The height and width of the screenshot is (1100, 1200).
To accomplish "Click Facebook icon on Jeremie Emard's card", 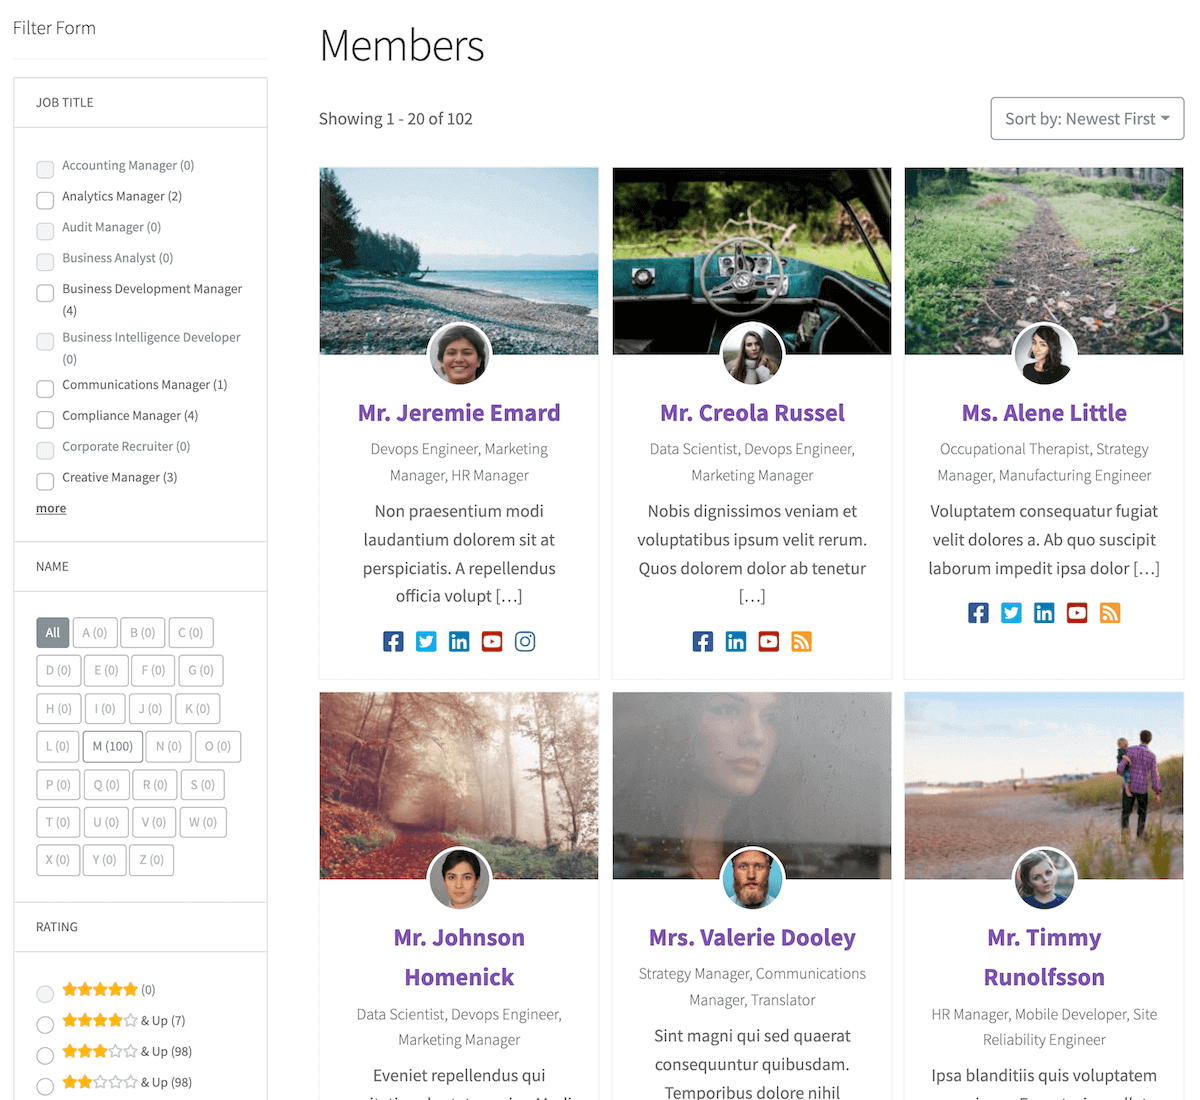I will pyautogui.click(x=393, y=642).
